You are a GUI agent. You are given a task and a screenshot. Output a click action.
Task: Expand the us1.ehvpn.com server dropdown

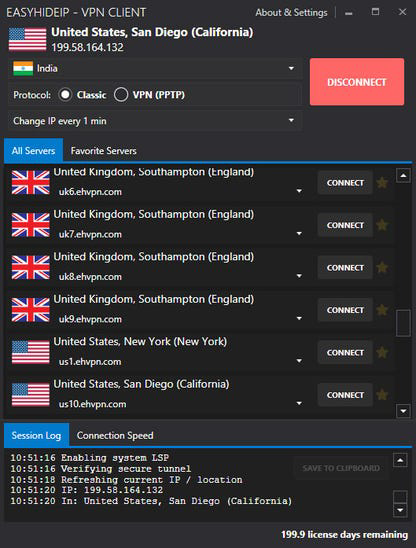click(299, 361)
